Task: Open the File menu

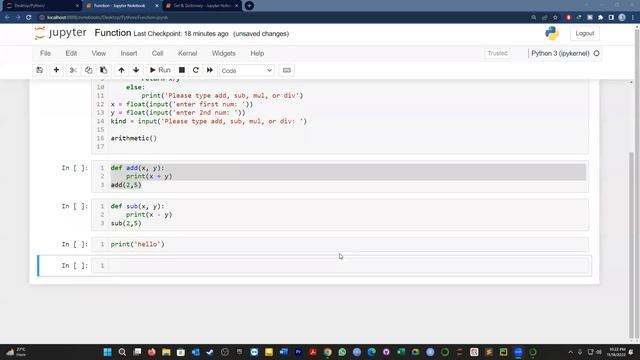Action: (x=45, y=53)
